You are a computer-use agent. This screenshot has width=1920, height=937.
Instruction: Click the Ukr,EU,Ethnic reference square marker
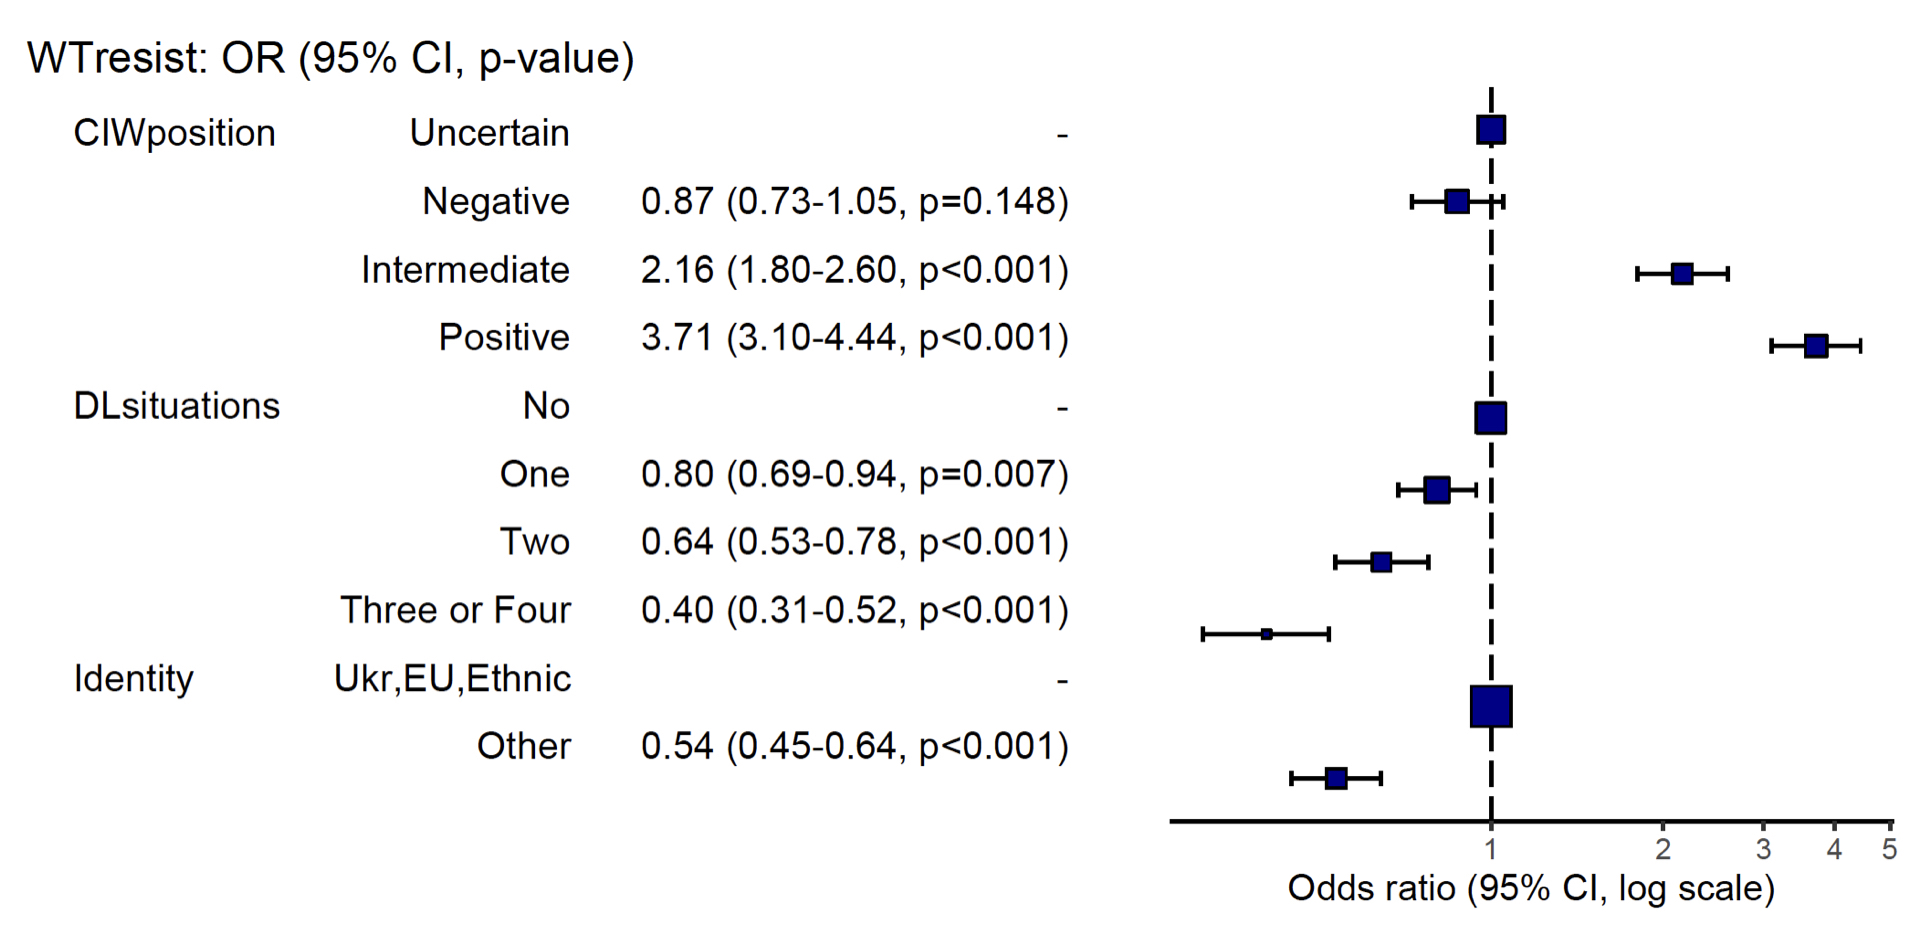click(x=1491, y=706)
